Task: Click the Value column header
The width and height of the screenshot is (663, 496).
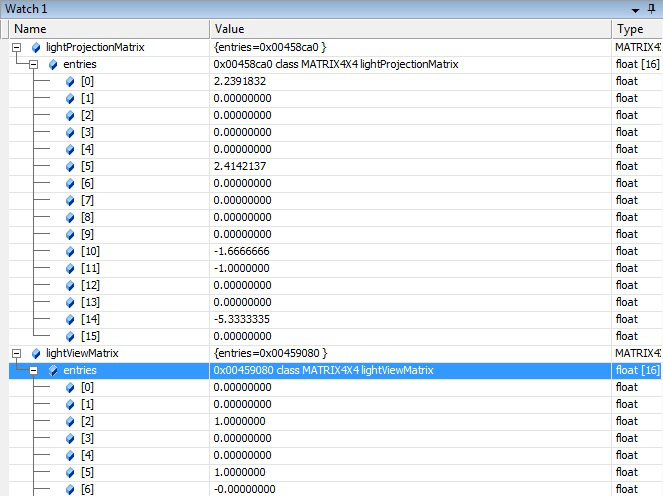Action: 410,29
